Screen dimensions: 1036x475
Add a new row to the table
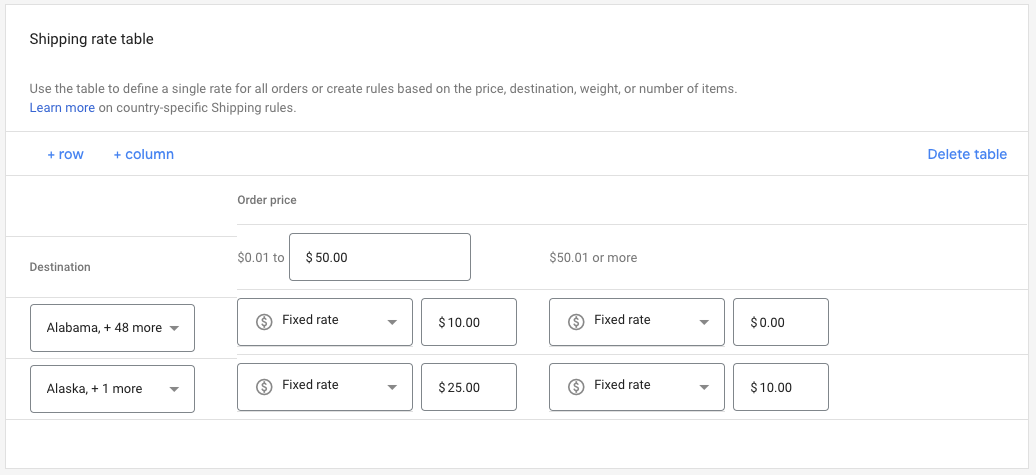(65, 154)
